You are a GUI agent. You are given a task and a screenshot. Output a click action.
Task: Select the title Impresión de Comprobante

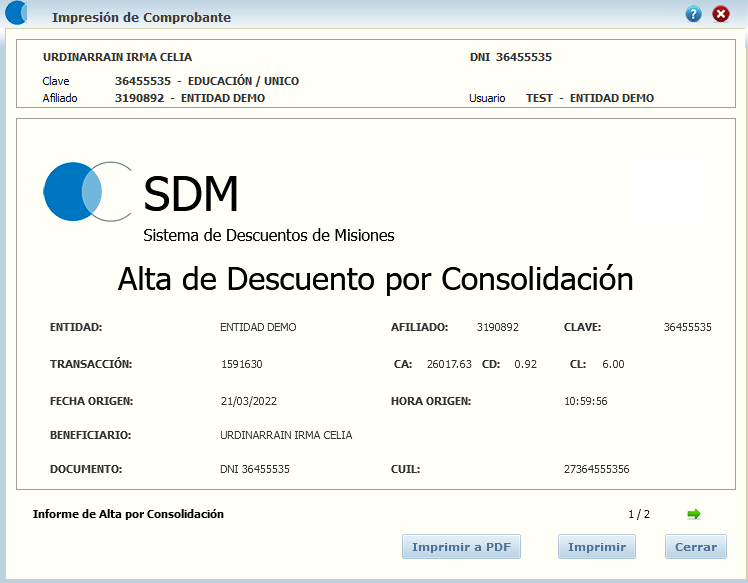coord(141,18)
